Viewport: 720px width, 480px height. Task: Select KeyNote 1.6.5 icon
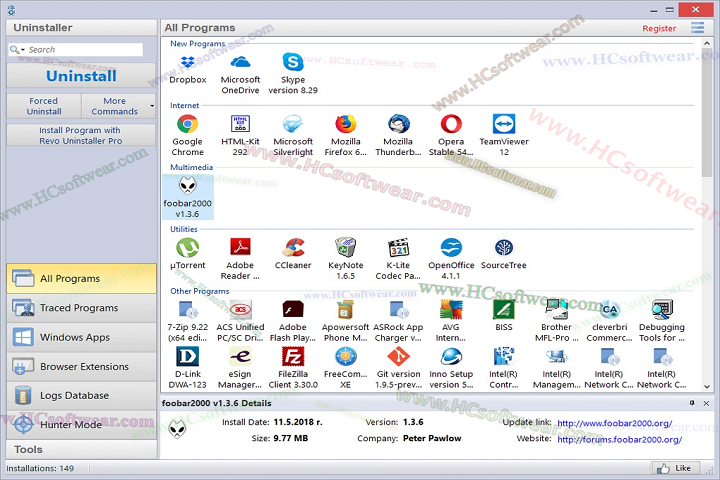click(x=346, y=248)
